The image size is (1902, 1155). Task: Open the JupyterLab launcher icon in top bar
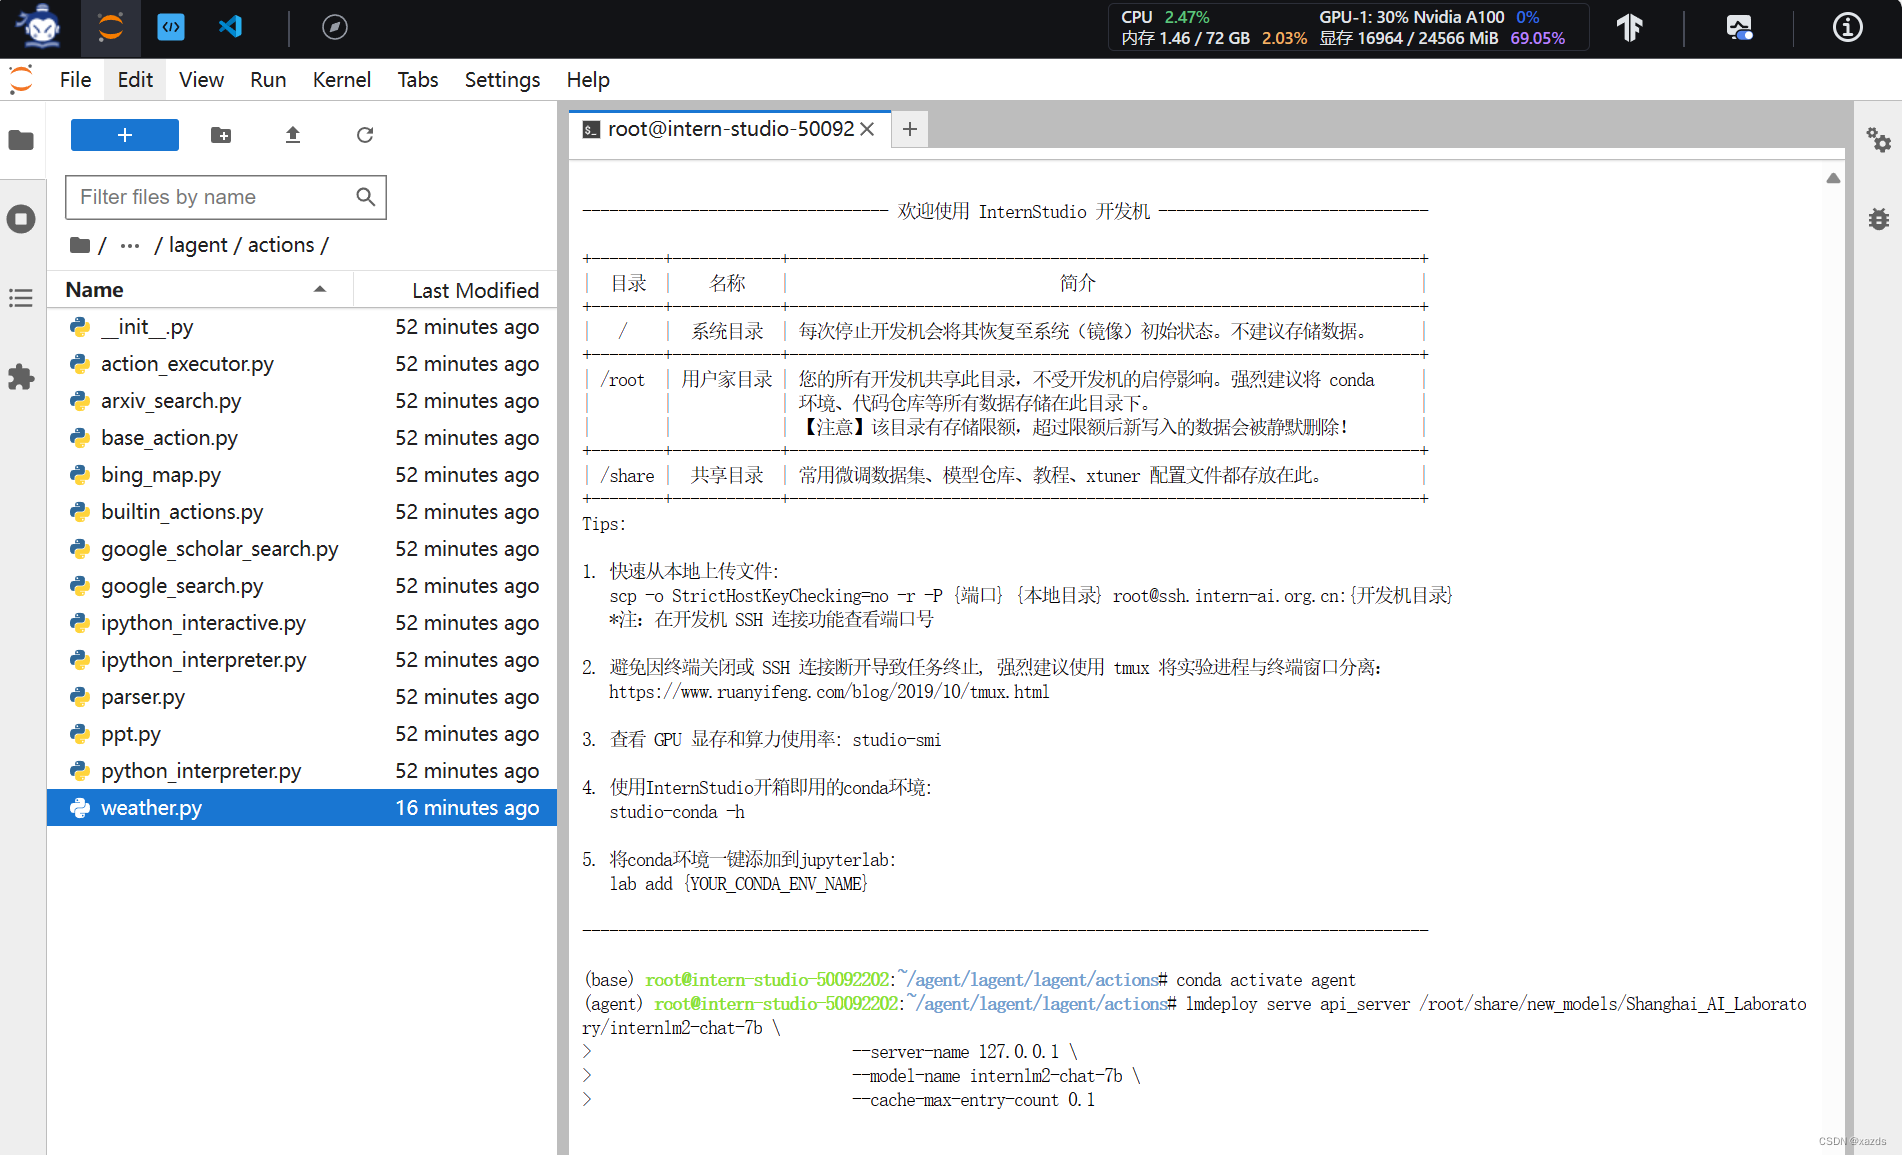tap(110, 27)
